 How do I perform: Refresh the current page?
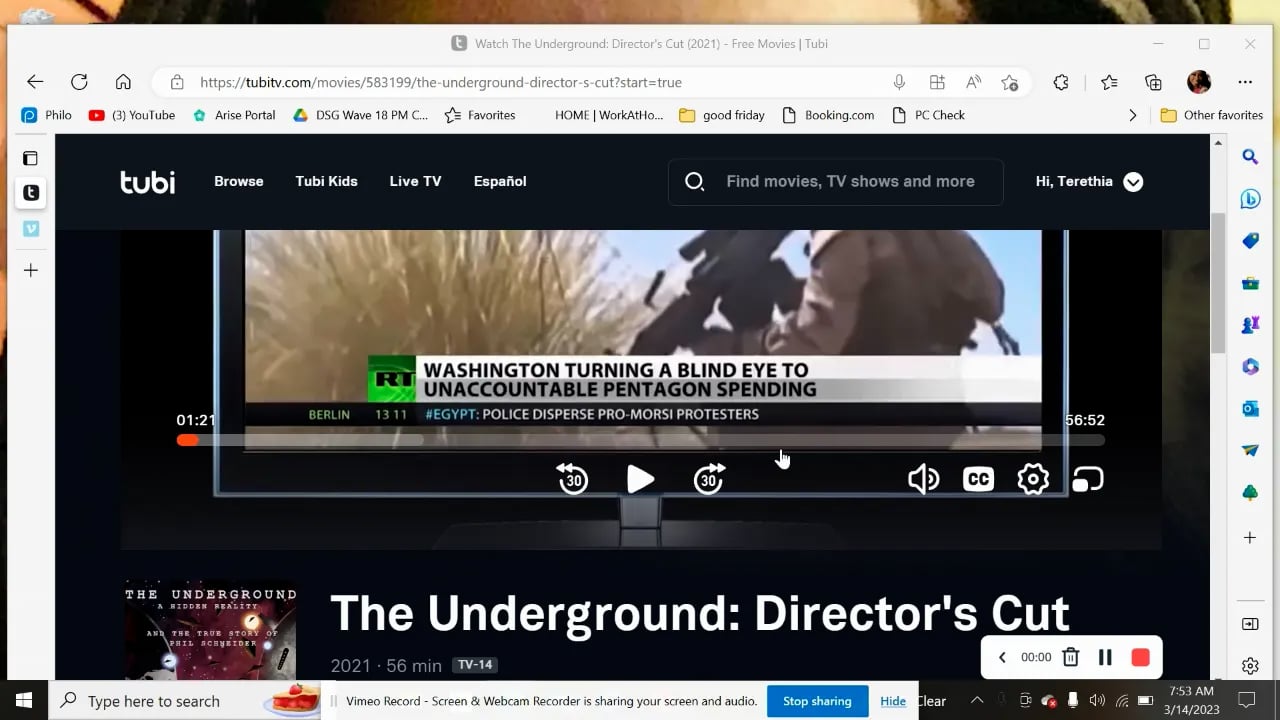(x=79, y=82)
